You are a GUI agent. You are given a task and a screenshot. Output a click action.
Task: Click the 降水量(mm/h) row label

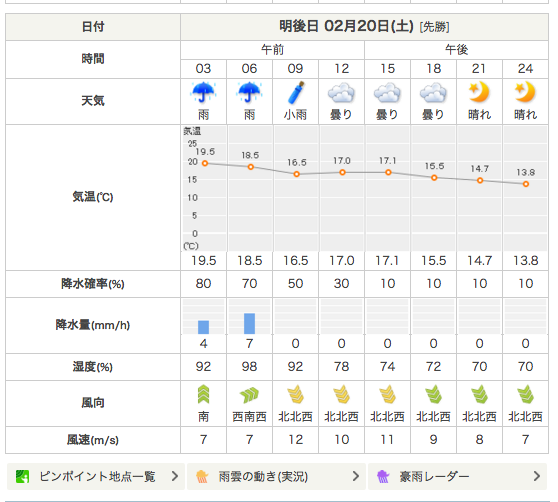(x=93, y=325)
